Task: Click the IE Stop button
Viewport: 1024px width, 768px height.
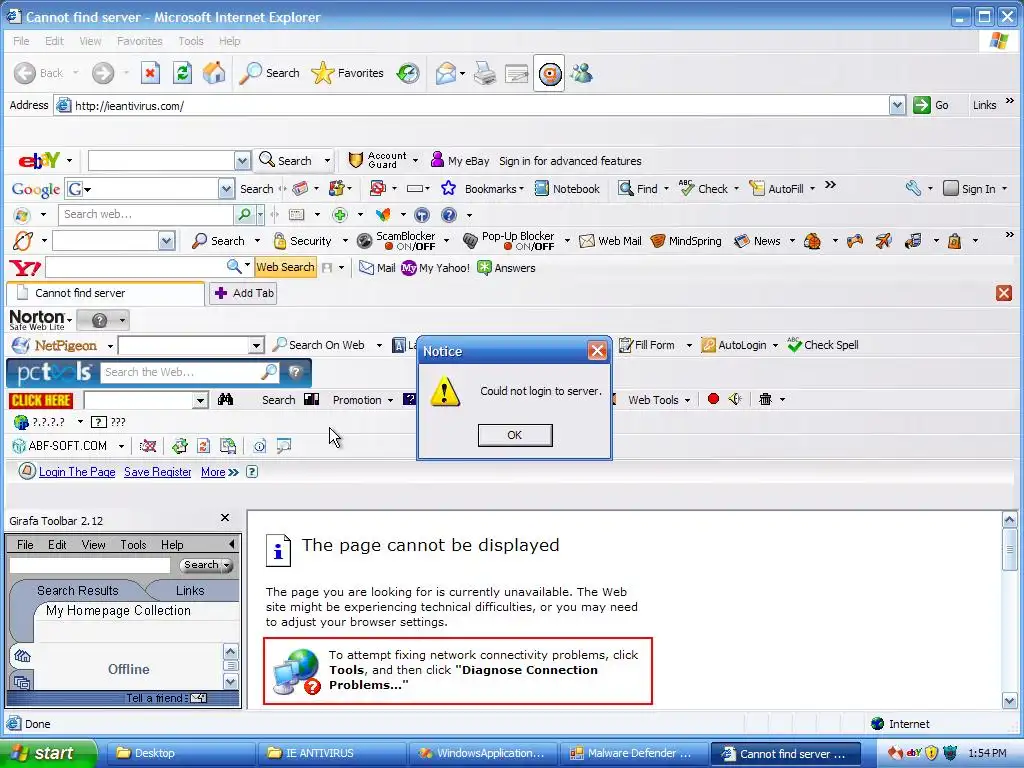Action: (x=150, y=73)
